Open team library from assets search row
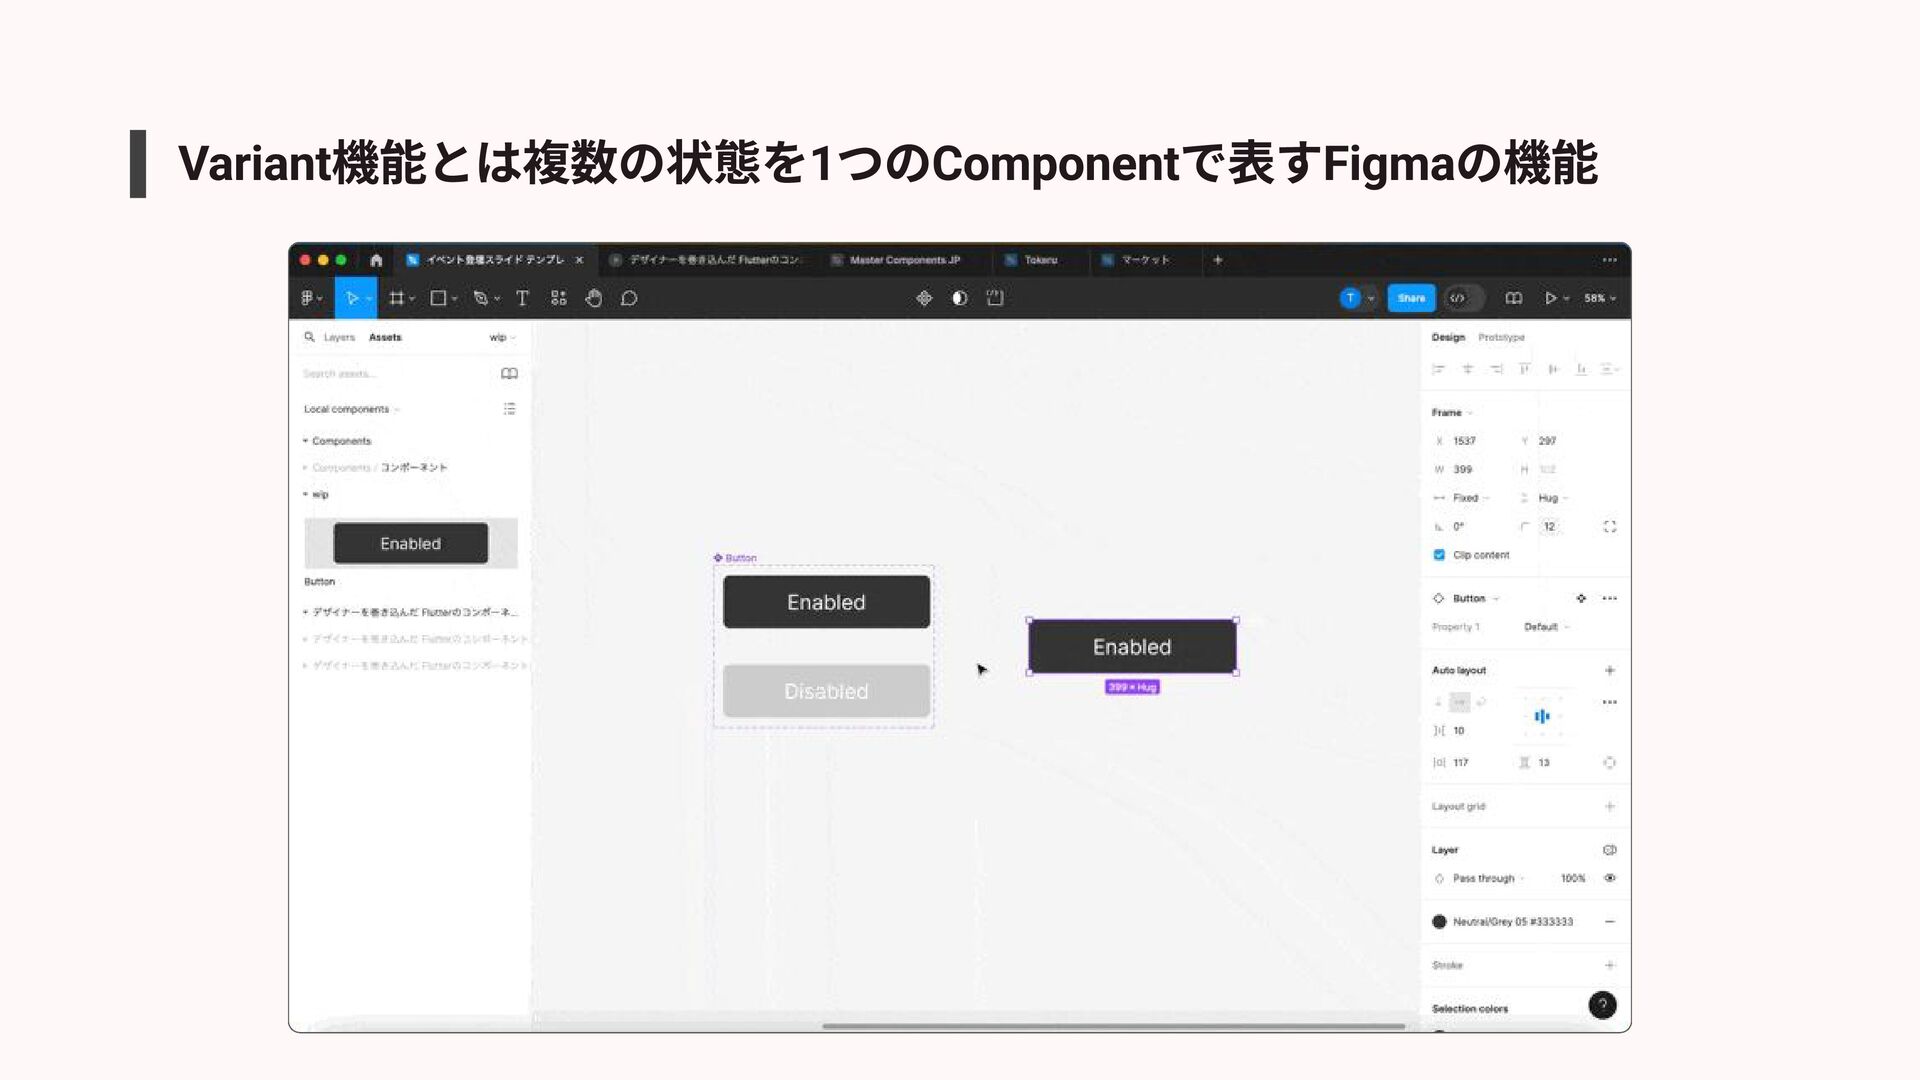This screenshot has width=1920, height=1080. pyautogui.click(x=509, y=373)
